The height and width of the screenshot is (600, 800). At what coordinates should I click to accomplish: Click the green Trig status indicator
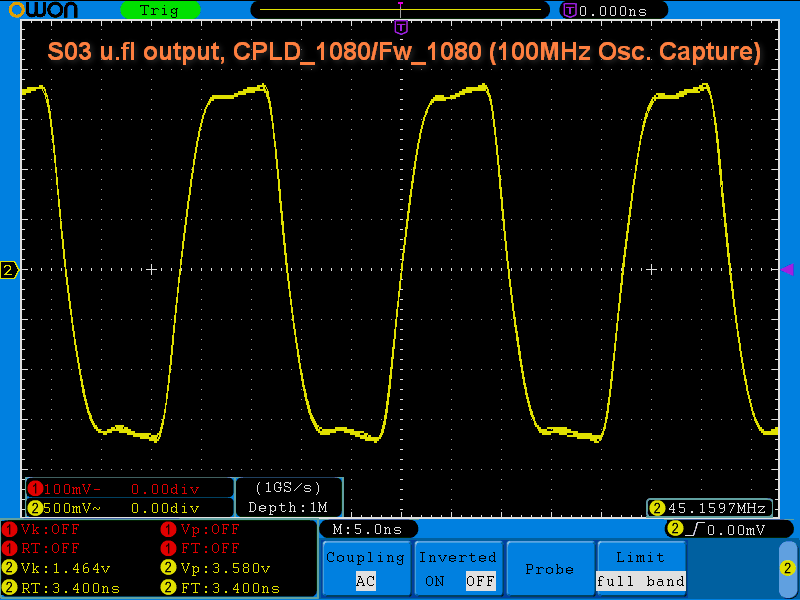coord(160,10)
